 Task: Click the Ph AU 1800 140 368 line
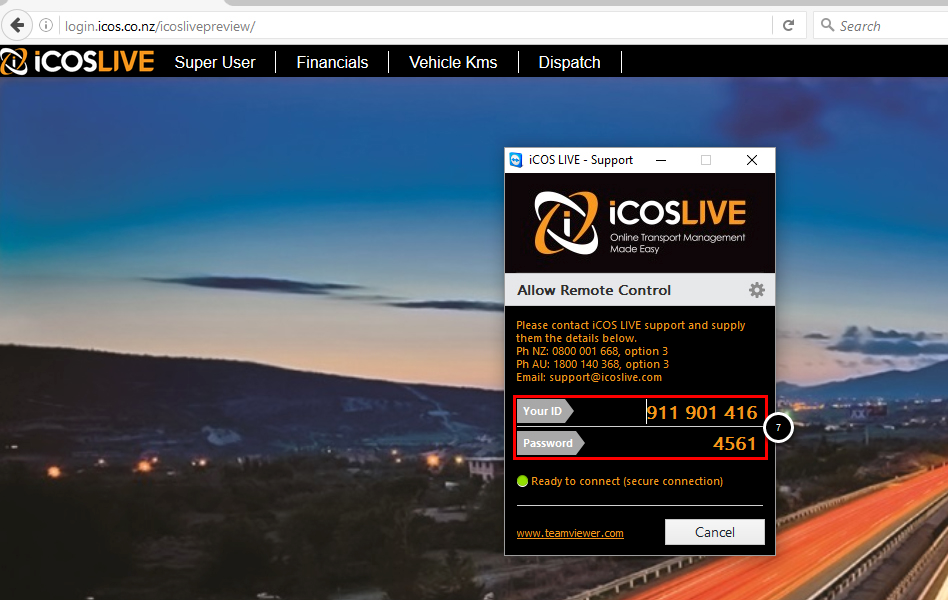(592, 364)
